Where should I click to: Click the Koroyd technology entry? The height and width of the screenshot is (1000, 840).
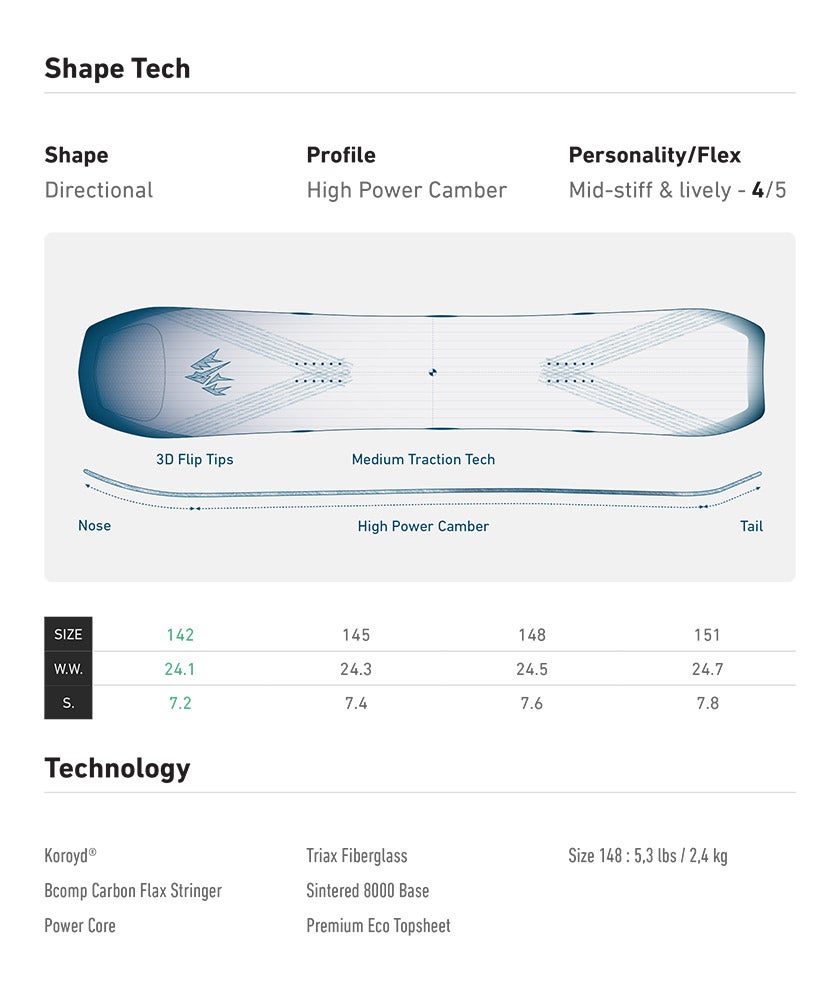point(70,855)
